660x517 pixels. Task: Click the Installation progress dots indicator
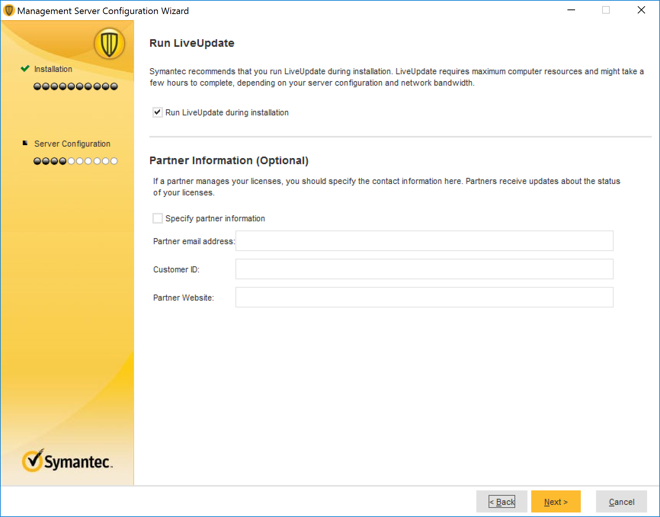75,87
